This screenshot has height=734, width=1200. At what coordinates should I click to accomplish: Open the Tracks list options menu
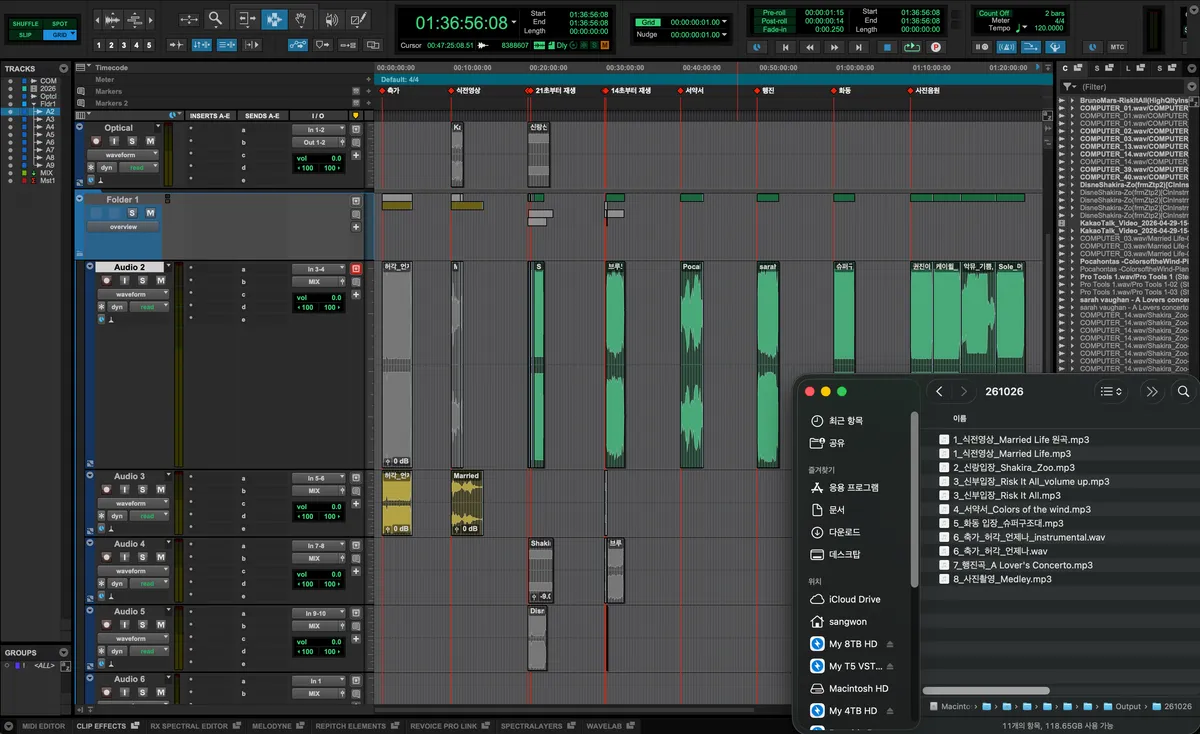click(64, 69)
